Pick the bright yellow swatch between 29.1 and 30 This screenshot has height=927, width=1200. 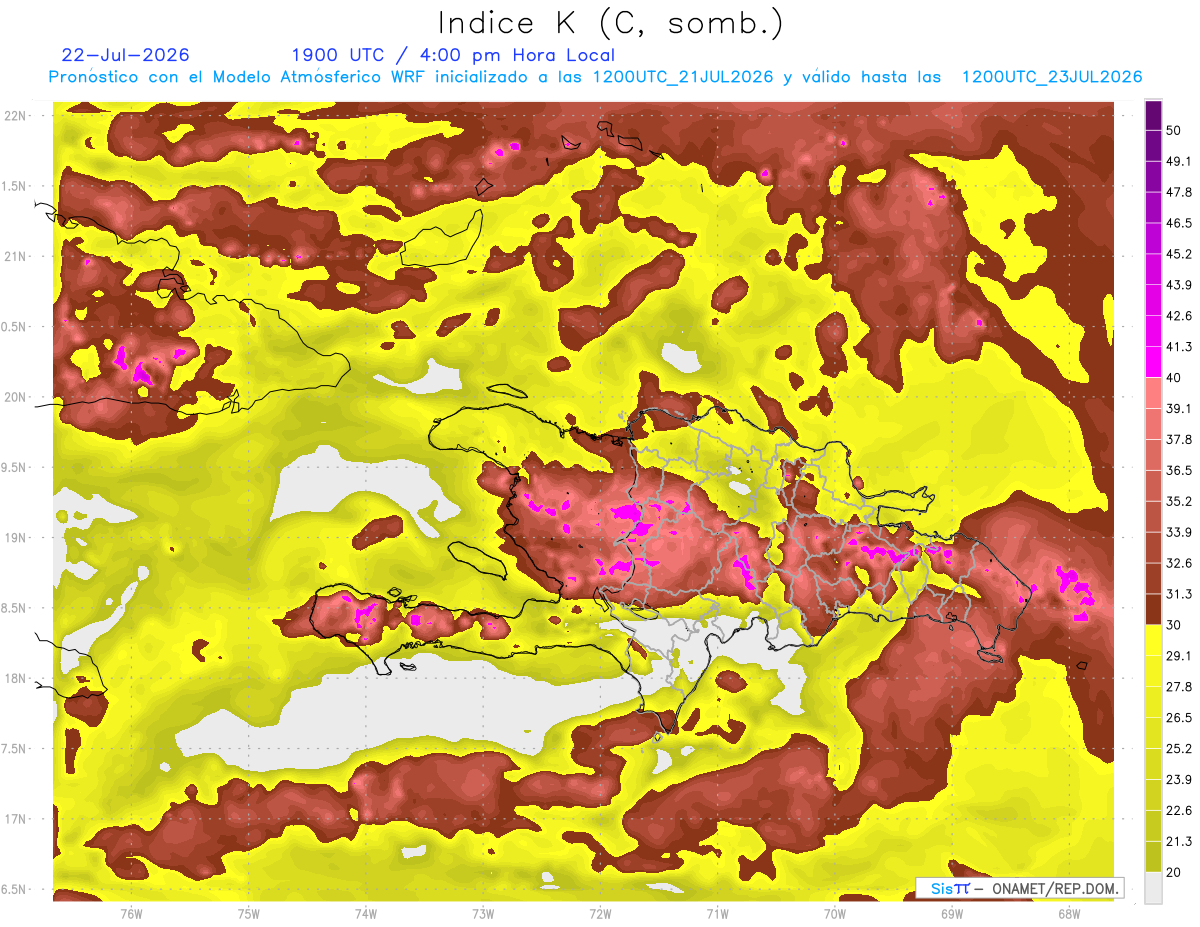(x=1153, y=640)
